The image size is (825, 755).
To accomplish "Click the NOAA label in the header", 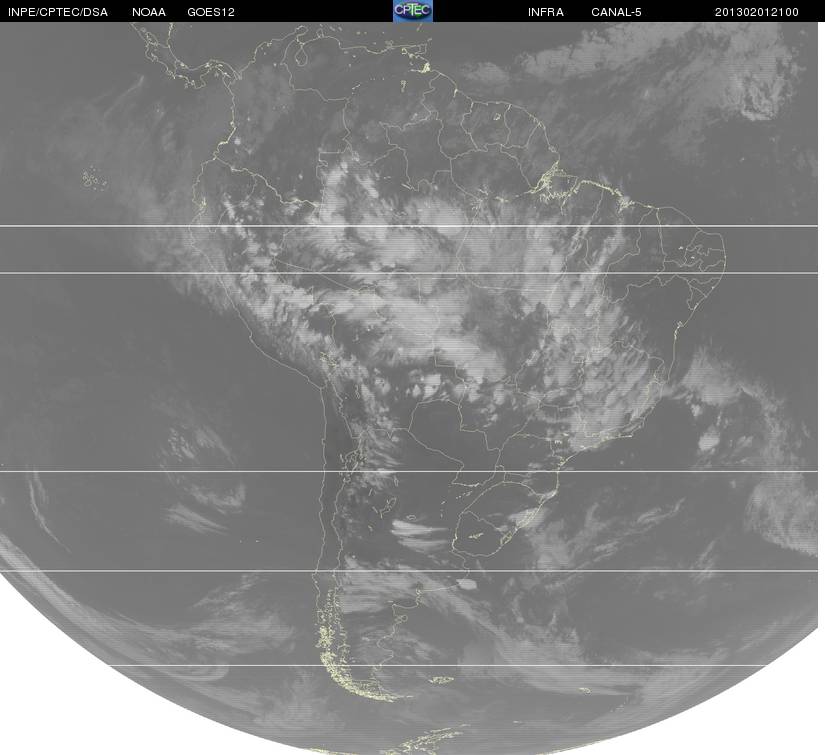I will click(x=149, y=12).
